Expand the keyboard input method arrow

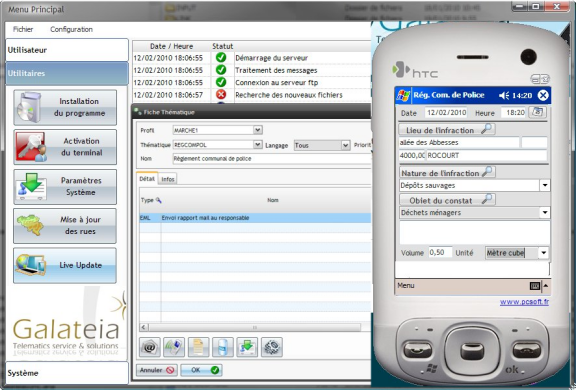(x=546, y=285)
